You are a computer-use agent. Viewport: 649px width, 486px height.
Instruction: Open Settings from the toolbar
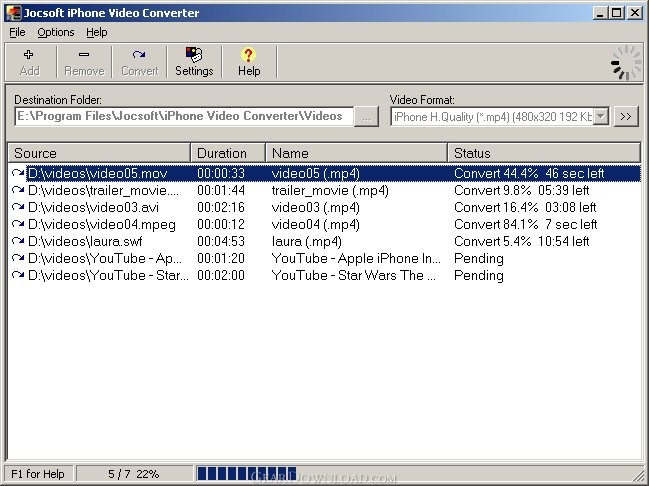(x=194, y=63)
